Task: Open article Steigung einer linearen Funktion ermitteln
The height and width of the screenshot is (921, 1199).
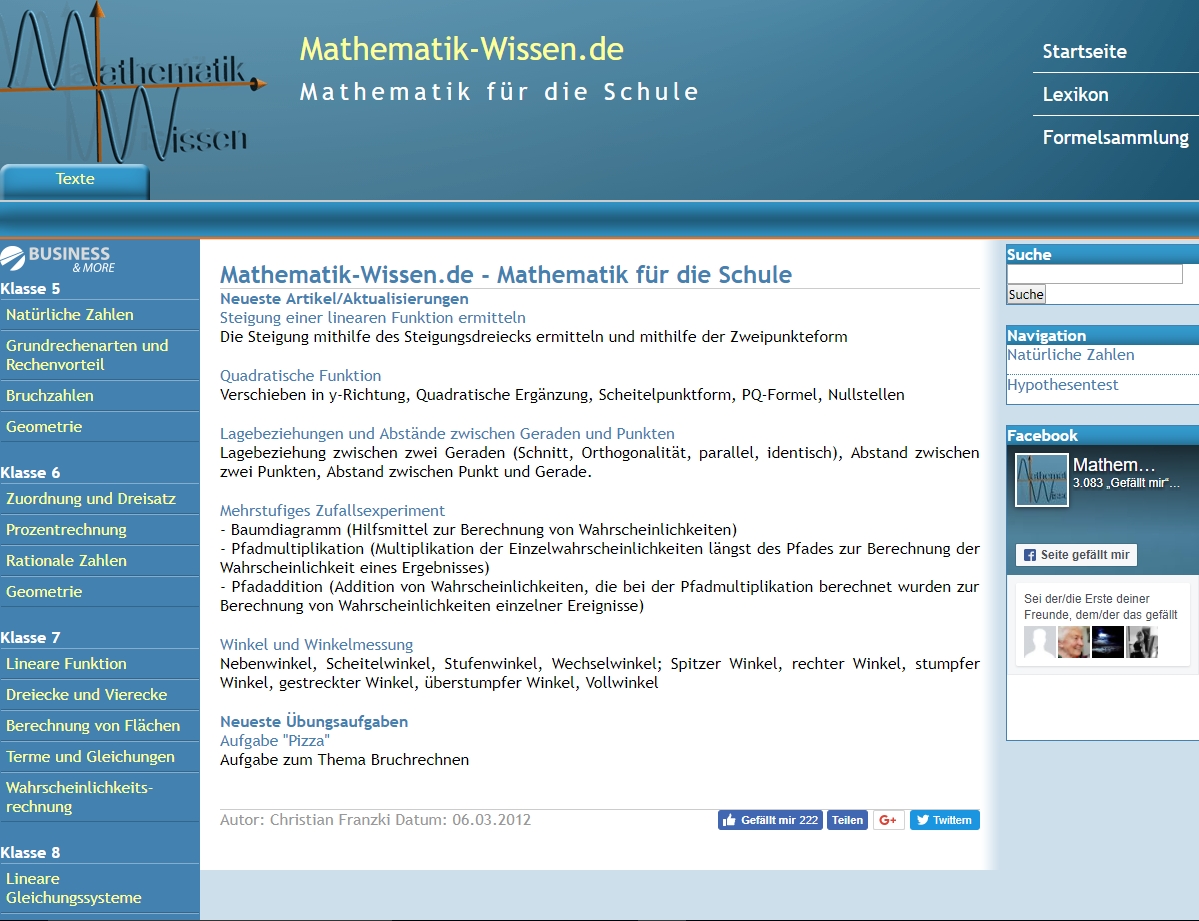Action: (372, 317)
